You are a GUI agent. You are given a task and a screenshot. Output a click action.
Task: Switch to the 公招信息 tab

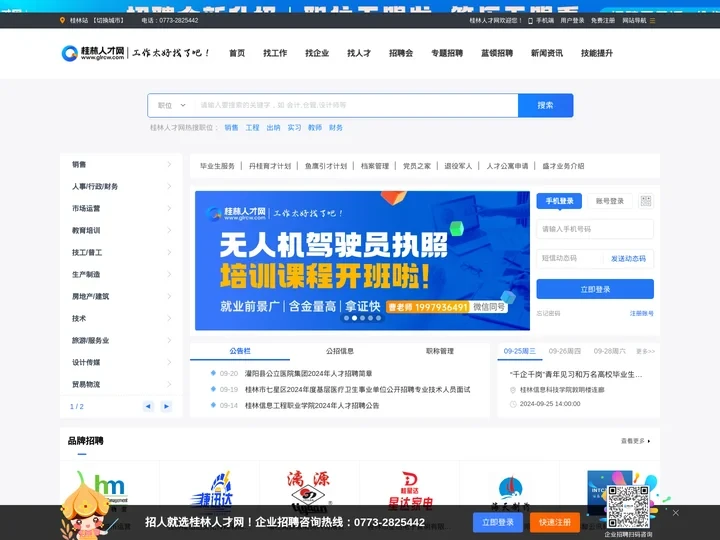click(340, 351)
